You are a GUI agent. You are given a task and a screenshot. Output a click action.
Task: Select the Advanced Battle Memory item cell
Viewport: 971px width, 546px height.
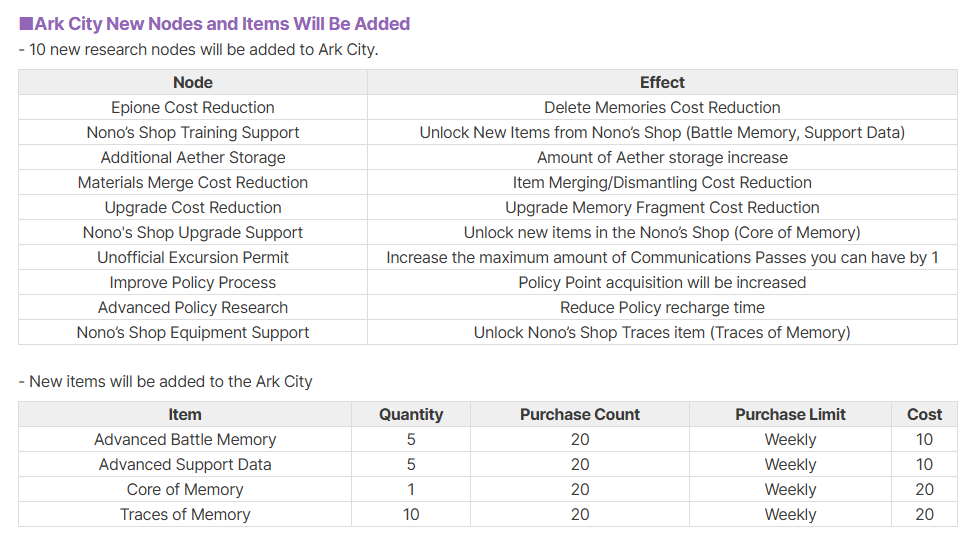[185, 439]
